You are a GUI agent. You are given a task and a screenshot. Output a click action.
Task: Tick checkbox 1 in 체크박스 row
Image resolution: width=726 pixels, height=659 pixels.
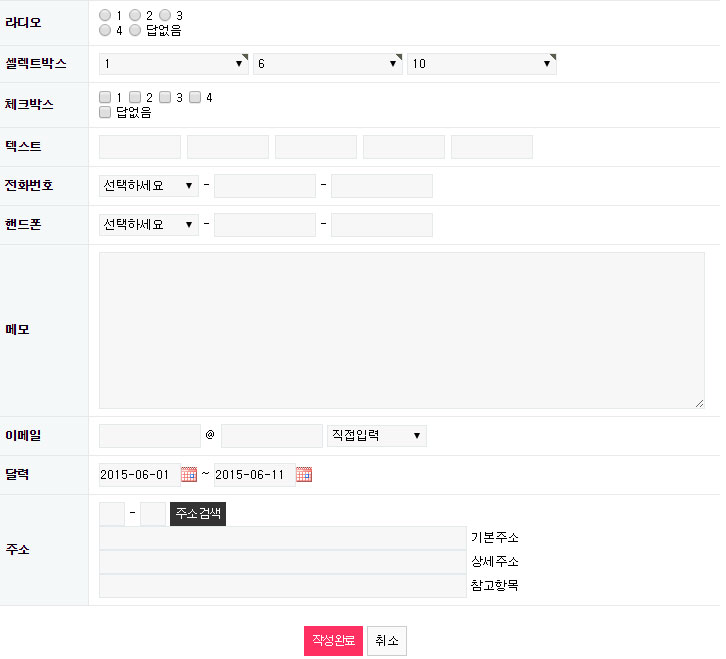point(105,97)
